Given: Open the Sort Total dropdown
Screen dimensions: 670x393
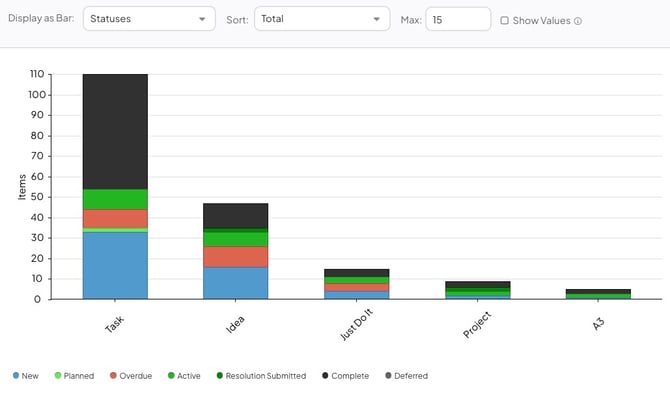Looking at the screenshot, I should point(322,19).
